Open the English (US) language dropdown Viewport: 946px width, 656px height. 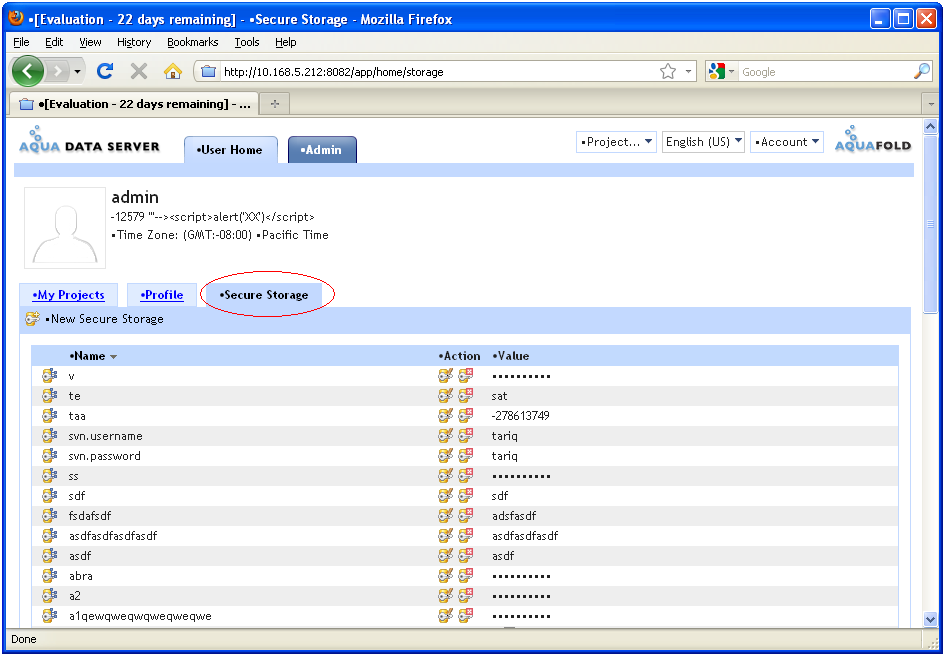coord(703,142)
